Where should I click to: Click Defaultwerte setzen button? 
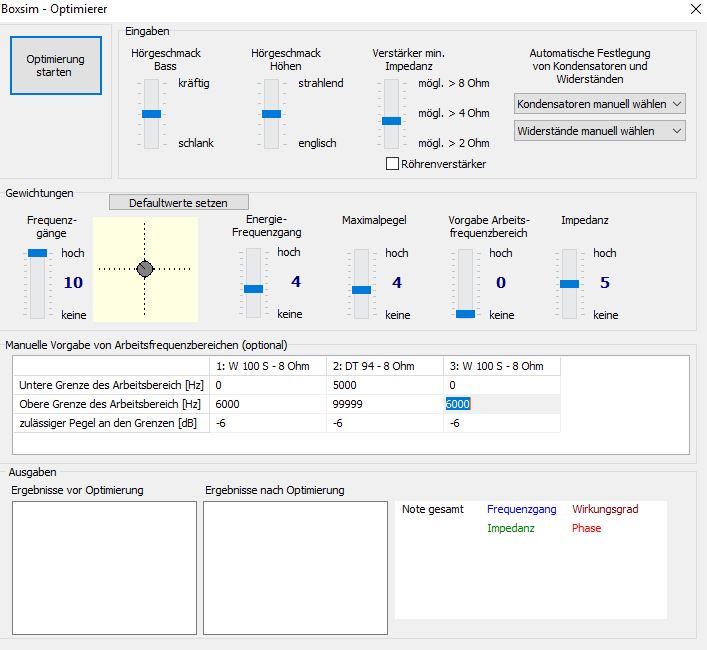coord(178,203)
